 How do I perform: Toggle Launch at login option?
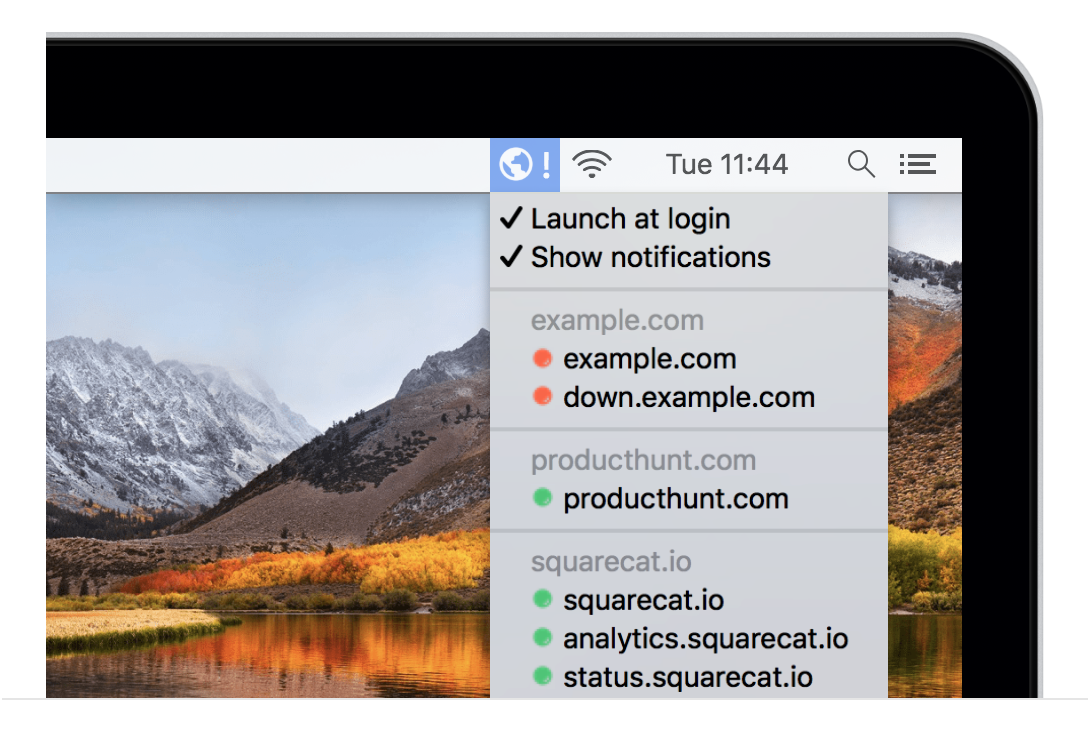click(x=689, y=219)
